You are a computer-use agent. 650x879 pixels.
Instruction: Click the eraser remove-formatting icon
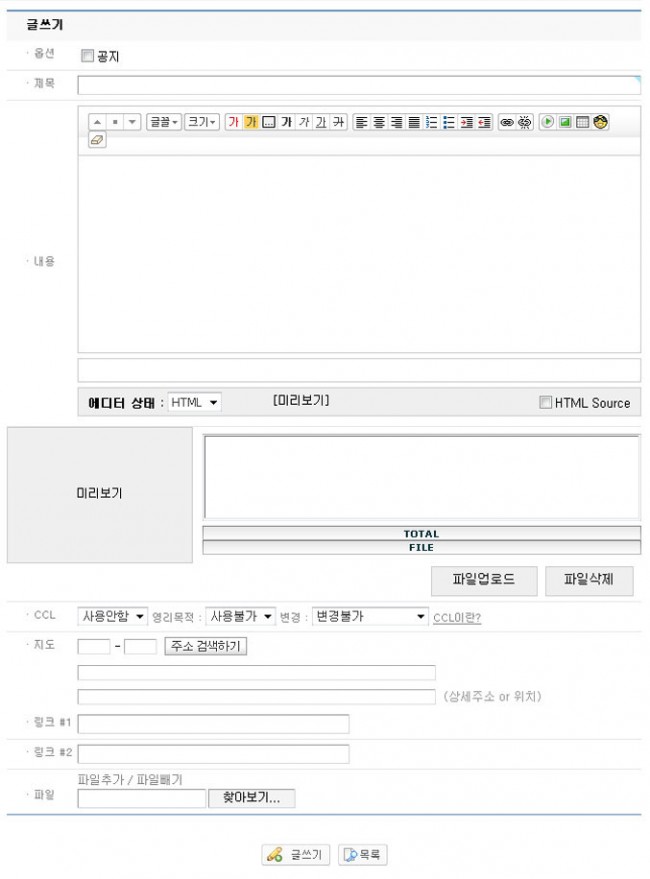pyautogui.click(x=97, y=140)
